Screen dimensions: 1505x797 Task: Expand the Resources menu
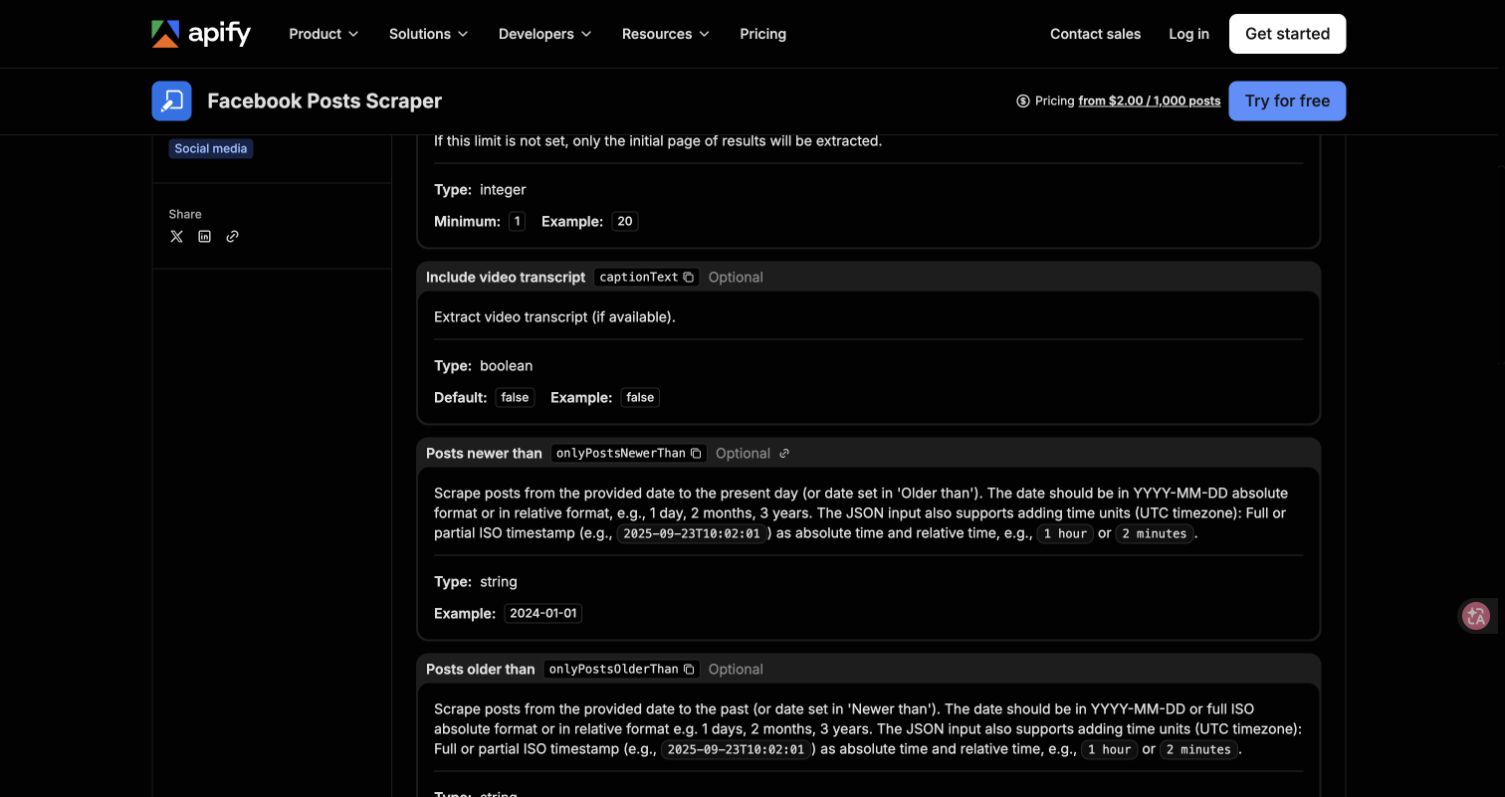coord(666,34)
